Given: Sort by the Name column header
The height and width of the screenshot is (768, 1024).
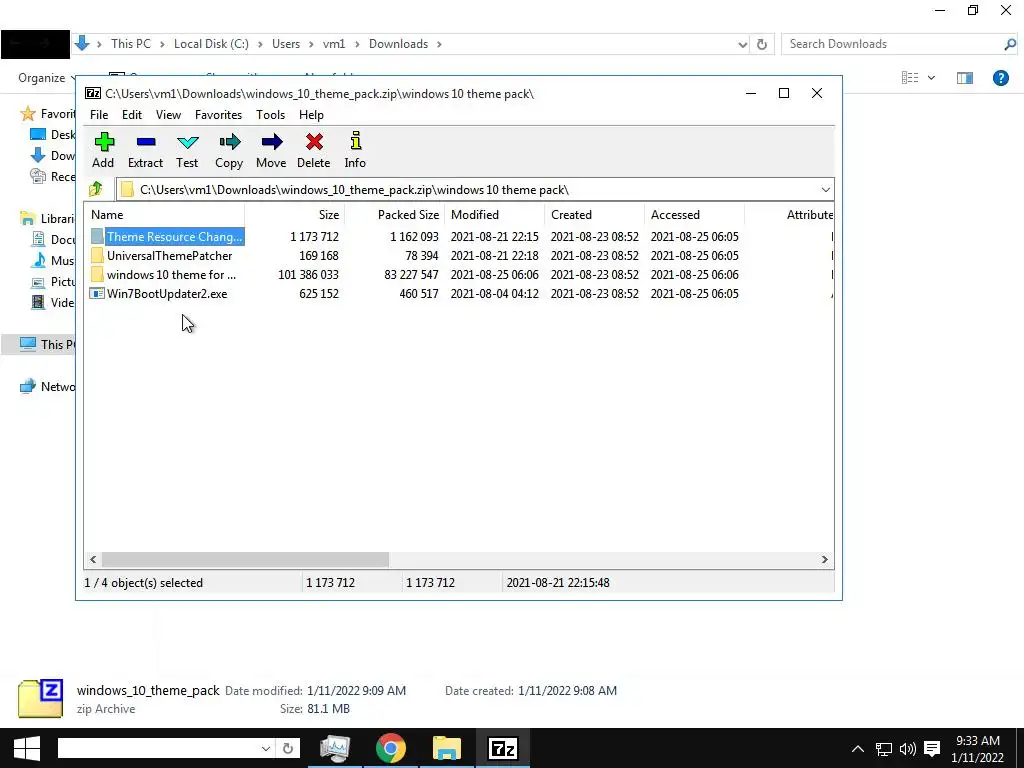Looking at the screenshot, I should [x=166, y=215].
